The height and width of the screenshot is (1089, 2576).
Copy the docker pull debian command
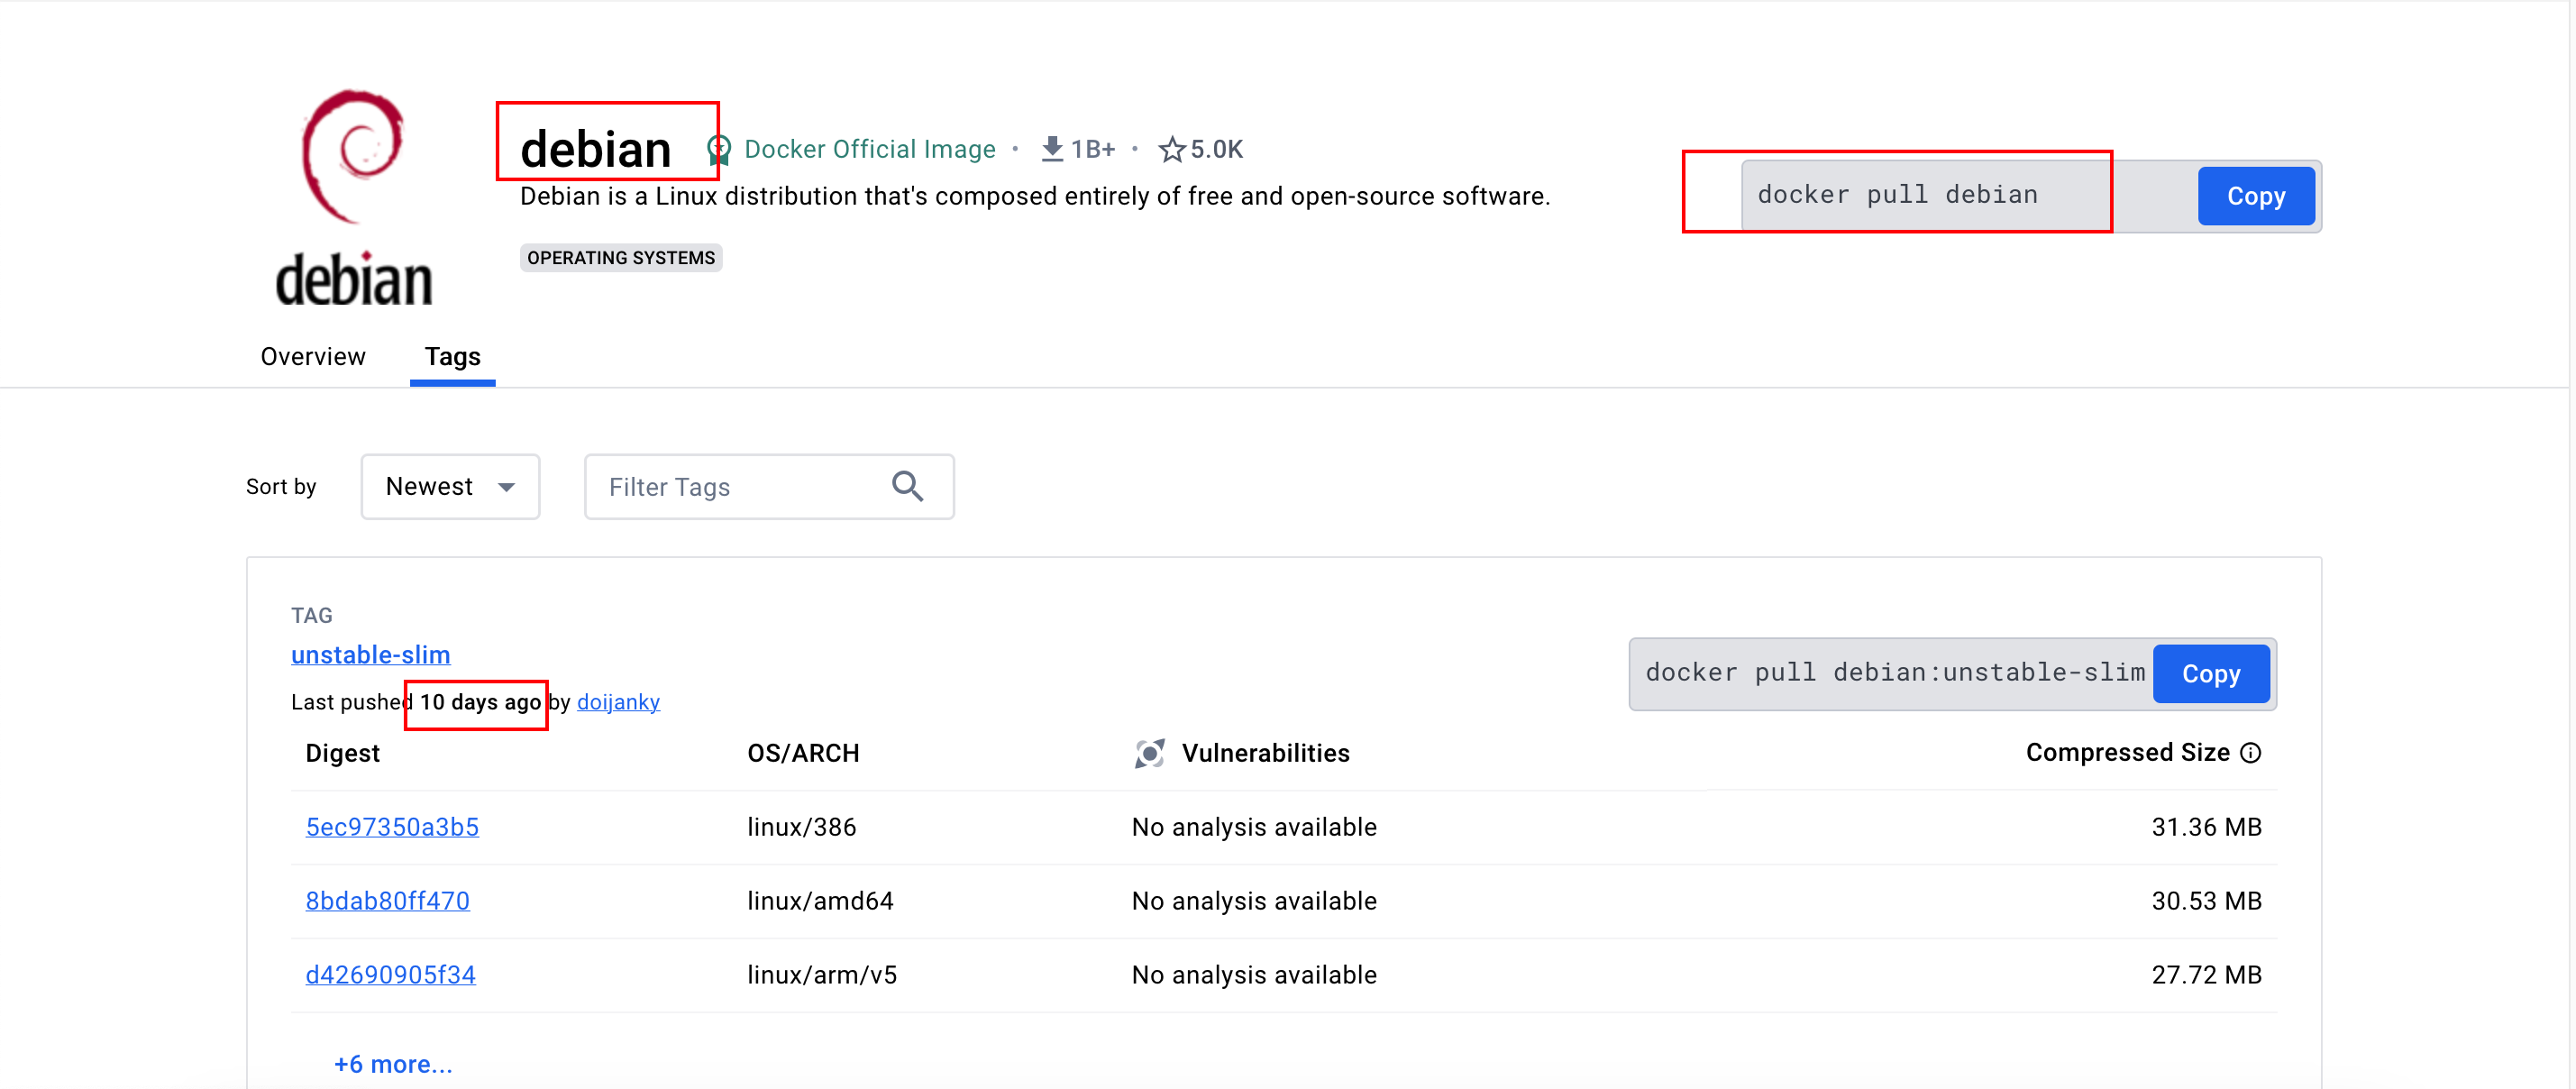click(2255, 196)
